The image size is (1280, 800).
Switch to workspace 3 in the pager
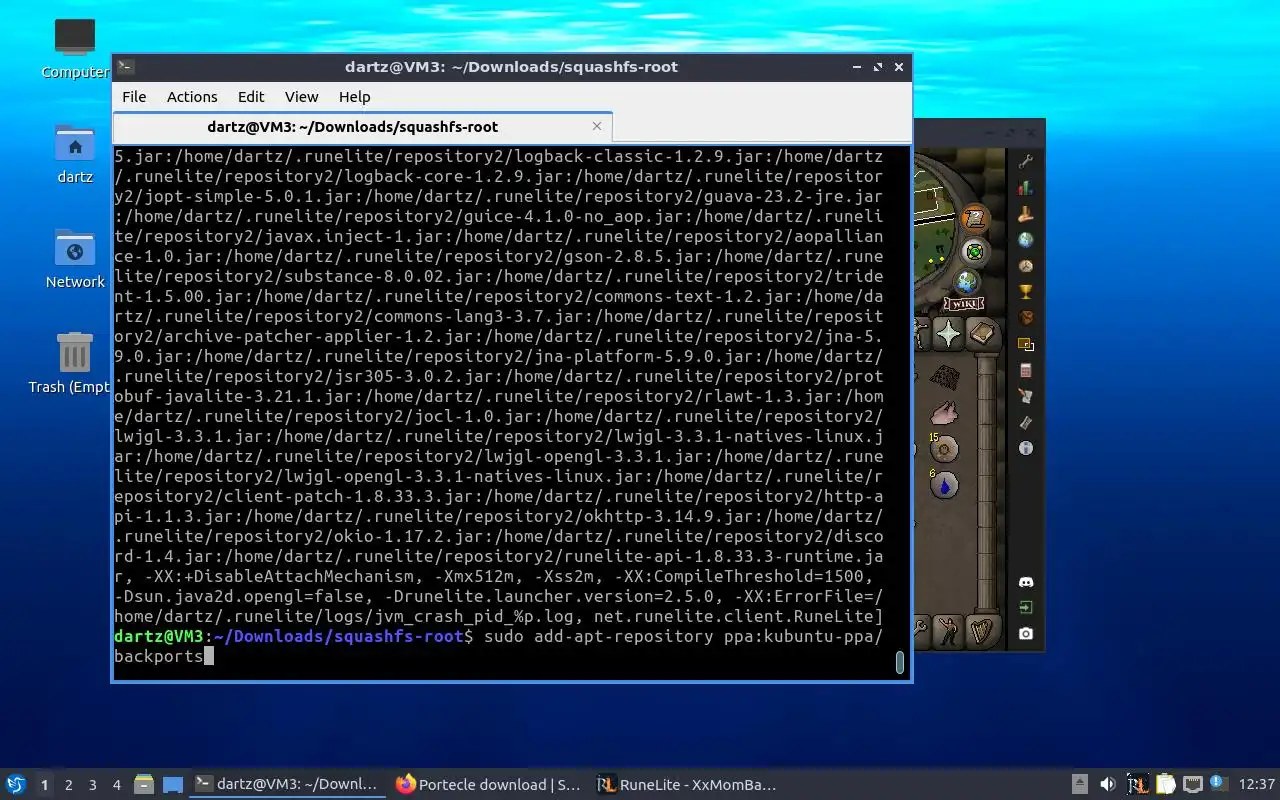(93, 785)
